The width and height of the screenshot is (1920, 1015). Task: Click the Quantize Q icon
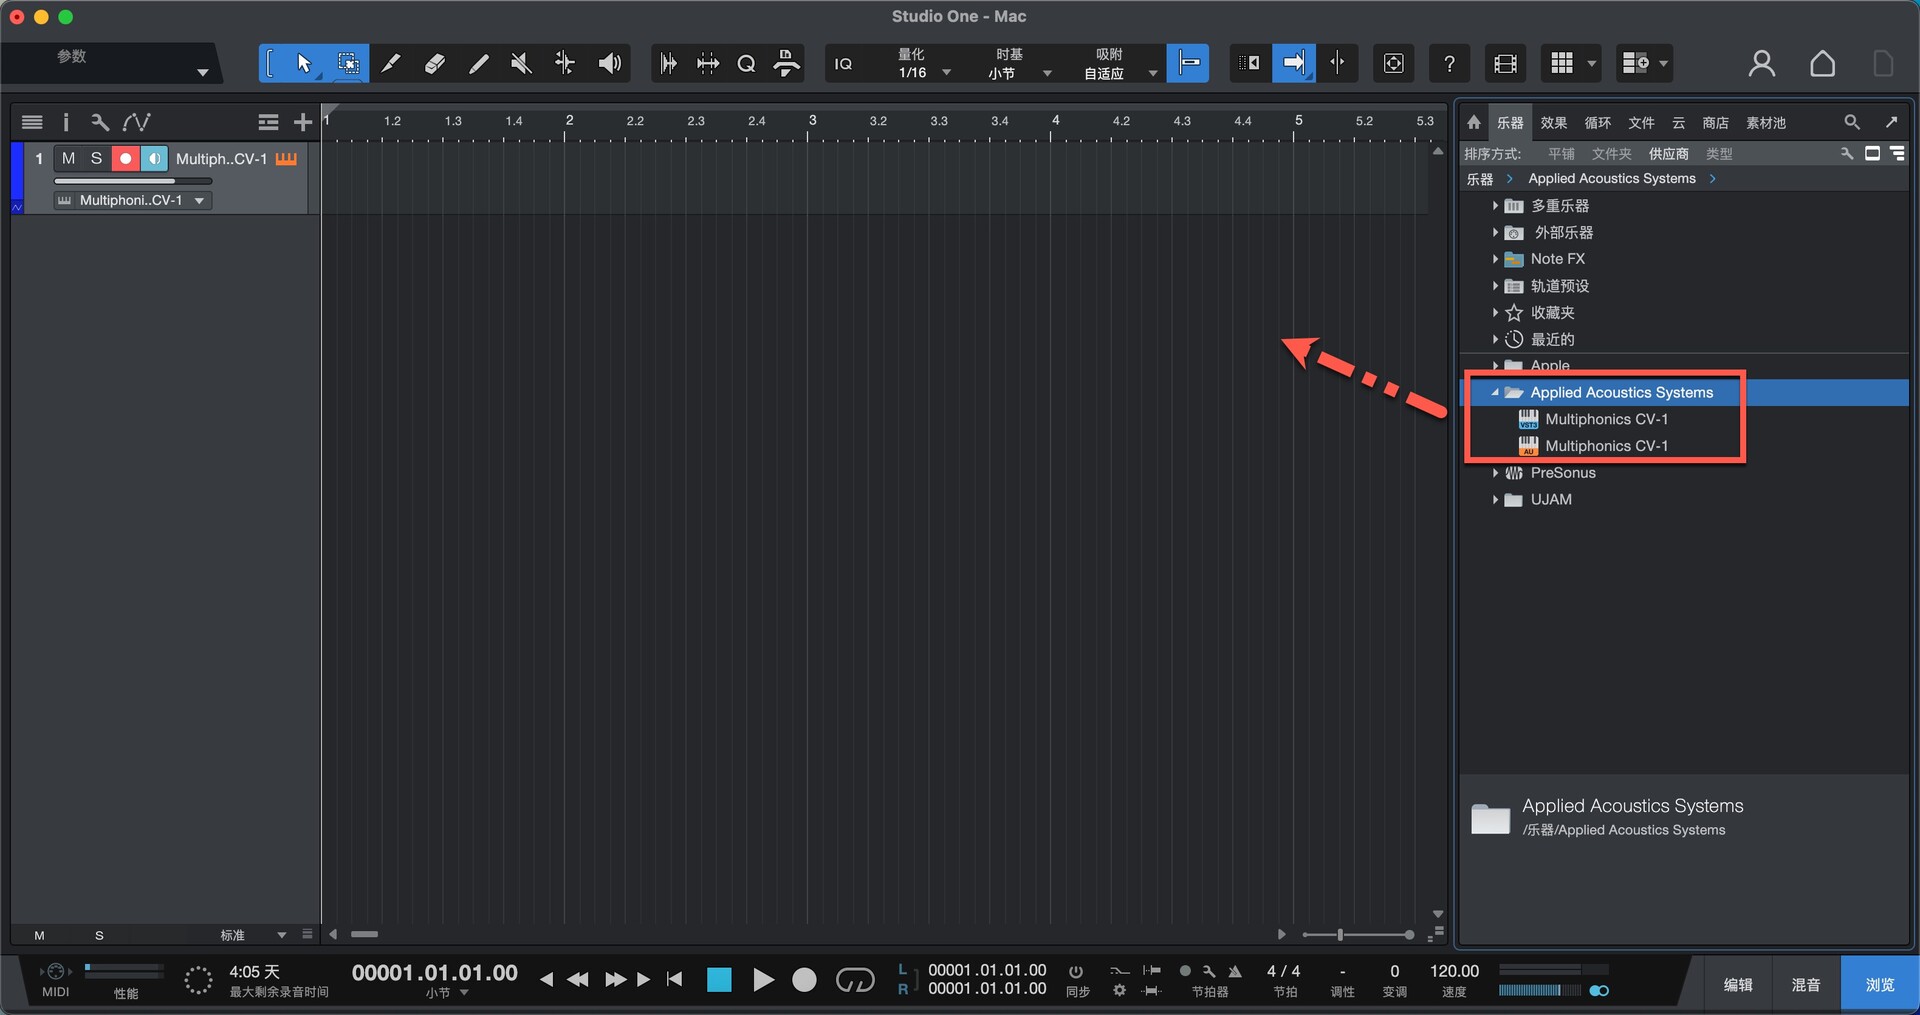(746, 64)
